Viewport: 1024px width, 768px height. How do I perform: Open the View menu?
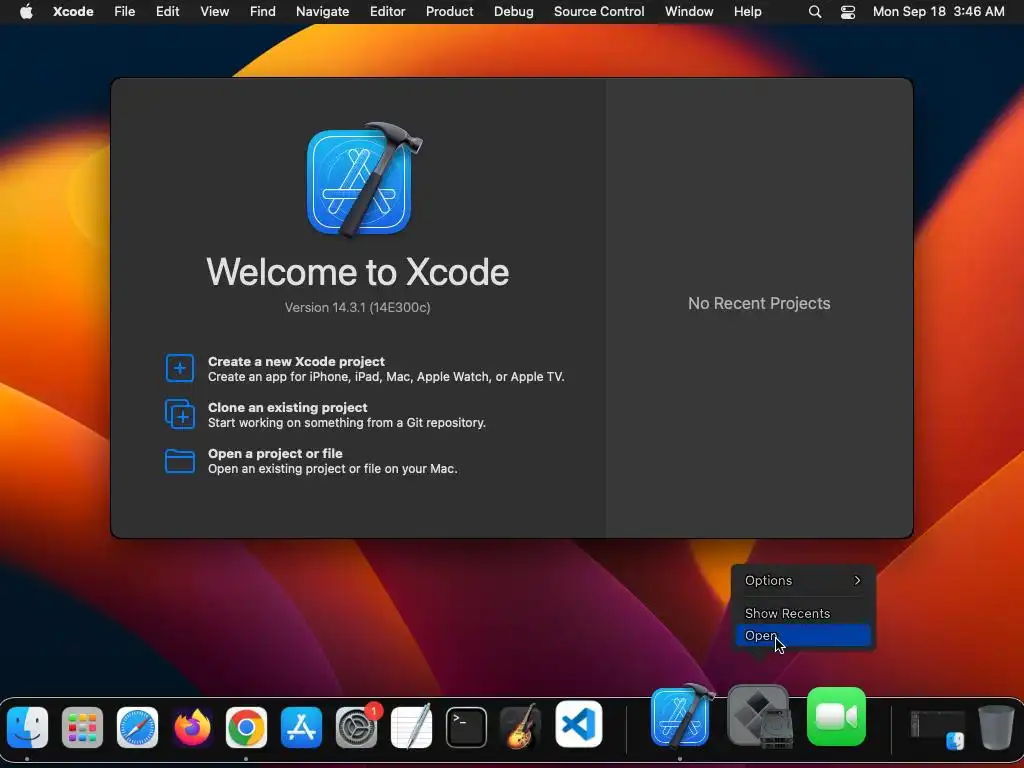[x=214, y=11]
